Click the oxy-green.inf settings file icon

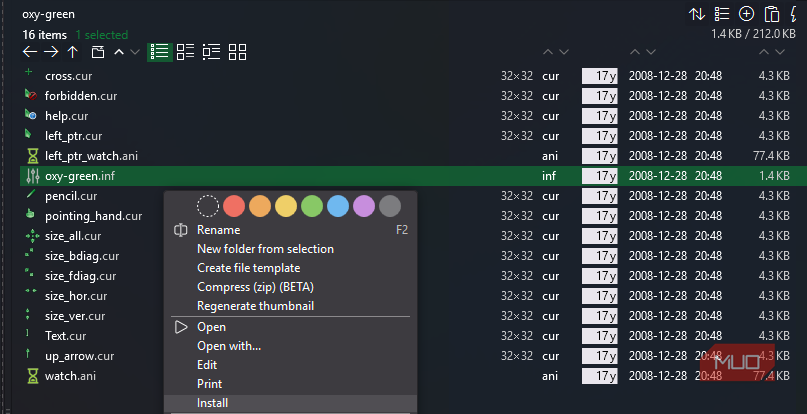pyautogui.click(x=32, y=176)
